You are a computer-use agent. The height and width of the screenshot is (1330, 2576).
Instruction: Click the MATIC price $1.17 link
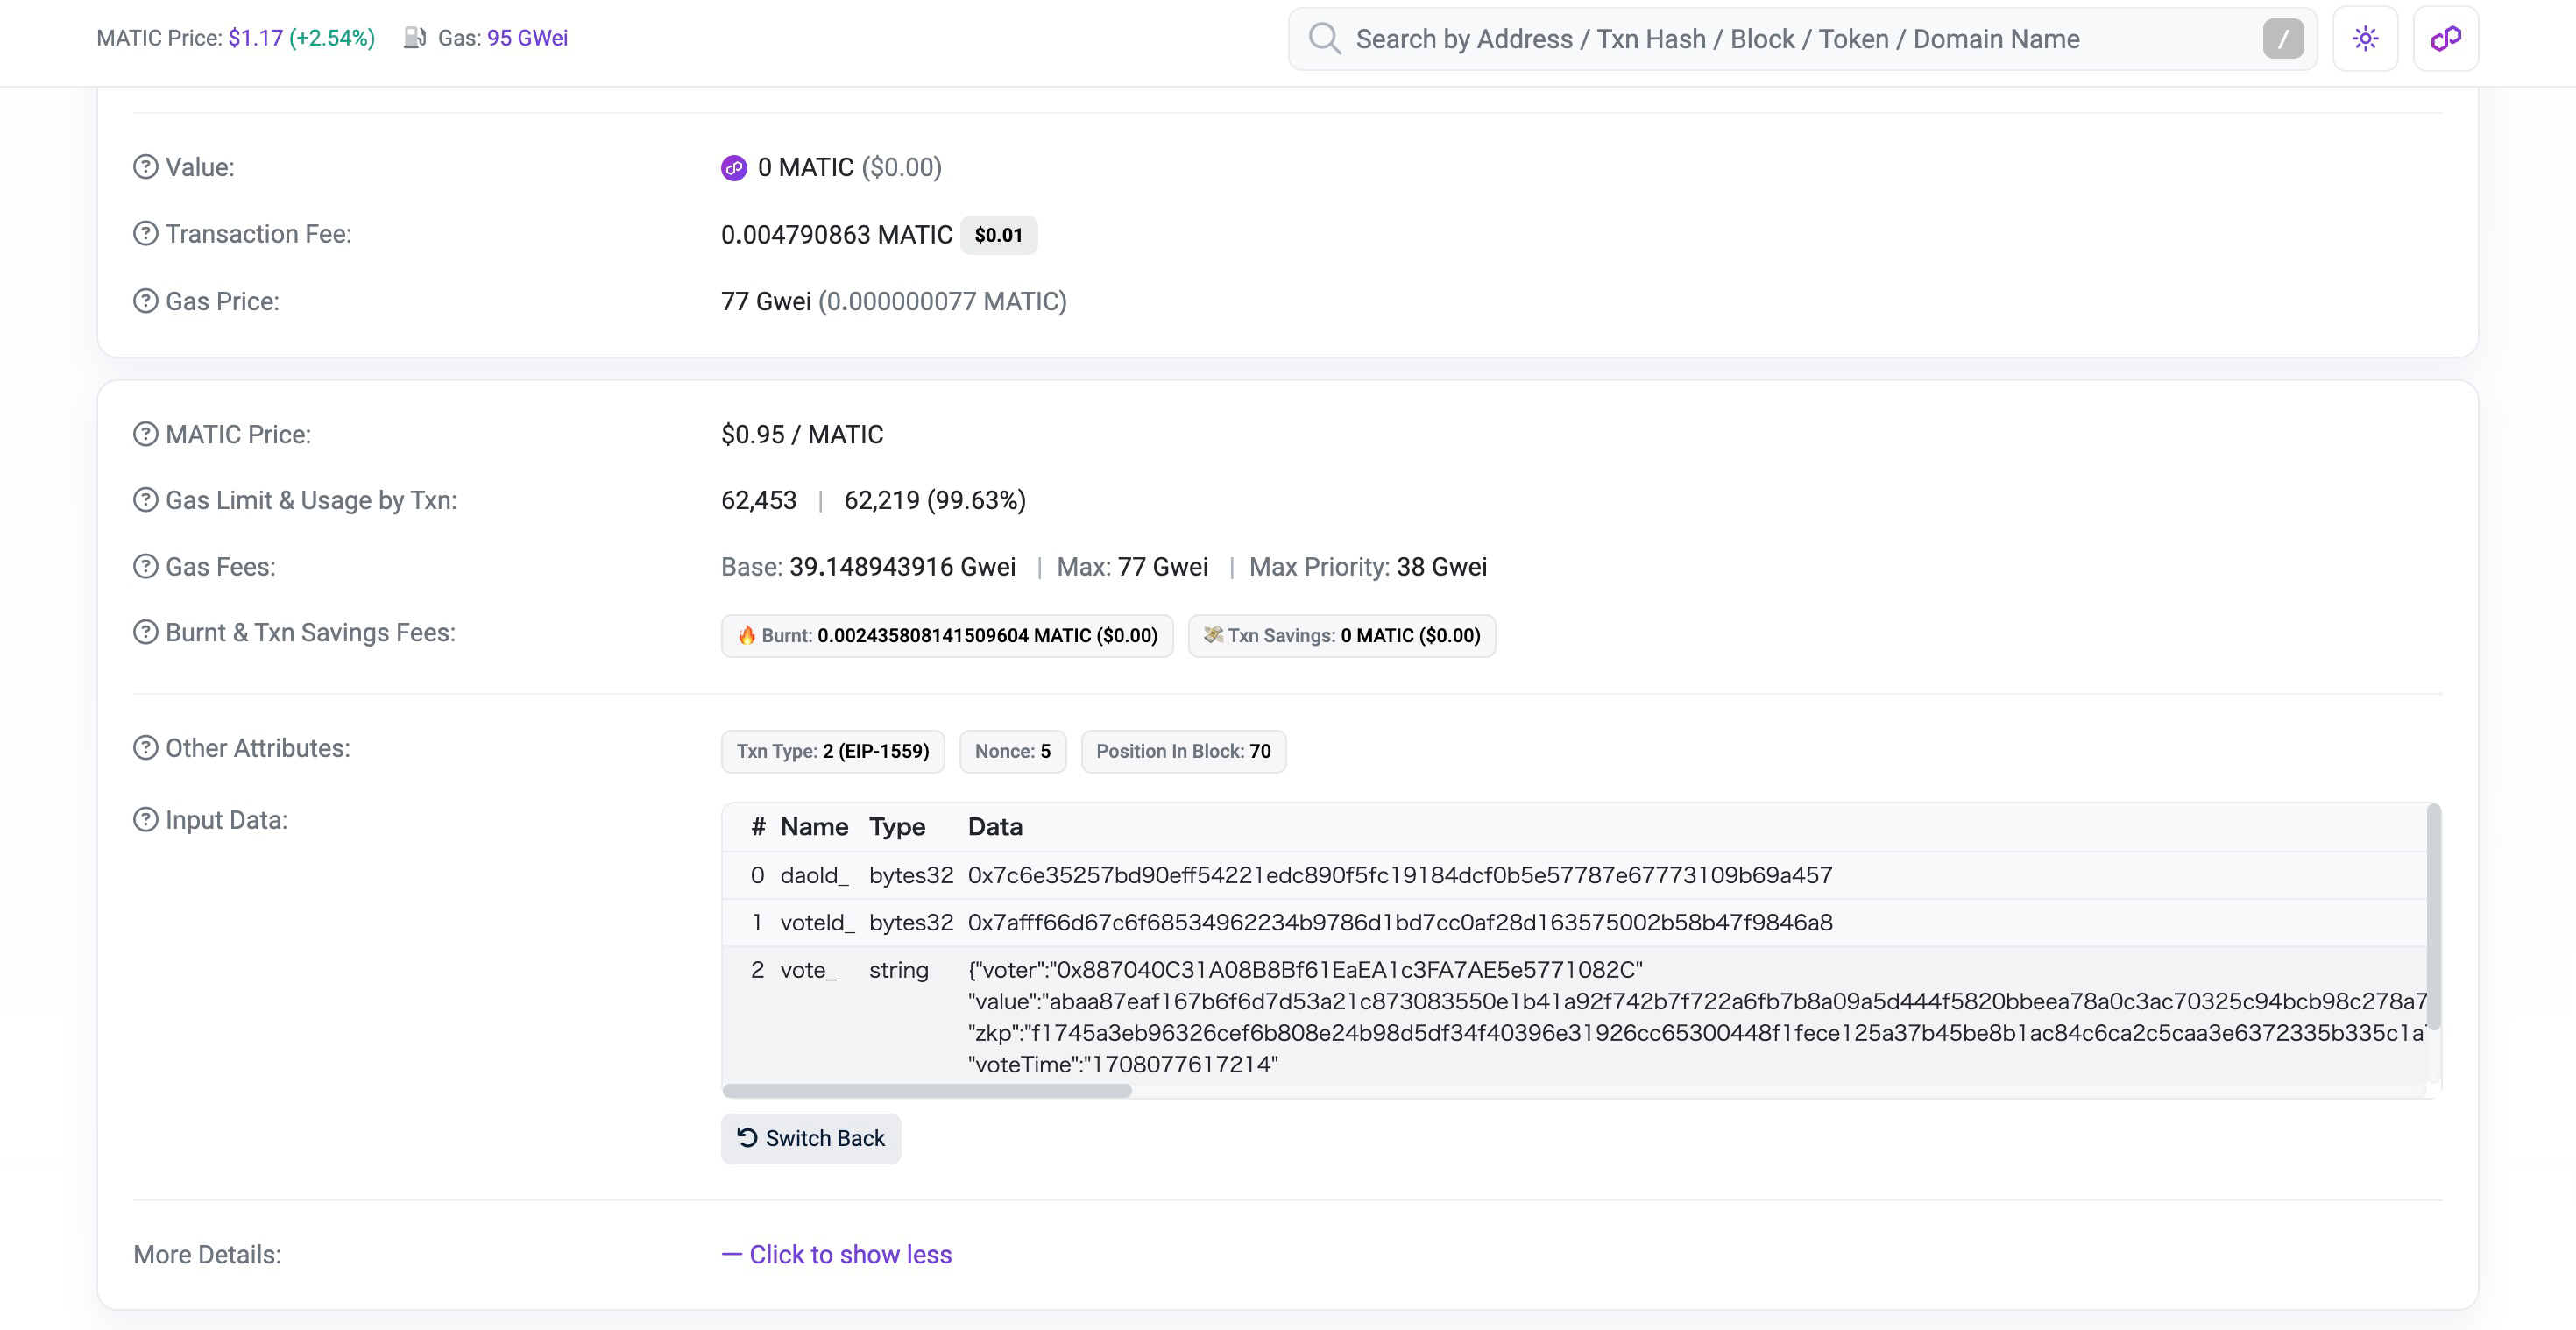(255, 38)
